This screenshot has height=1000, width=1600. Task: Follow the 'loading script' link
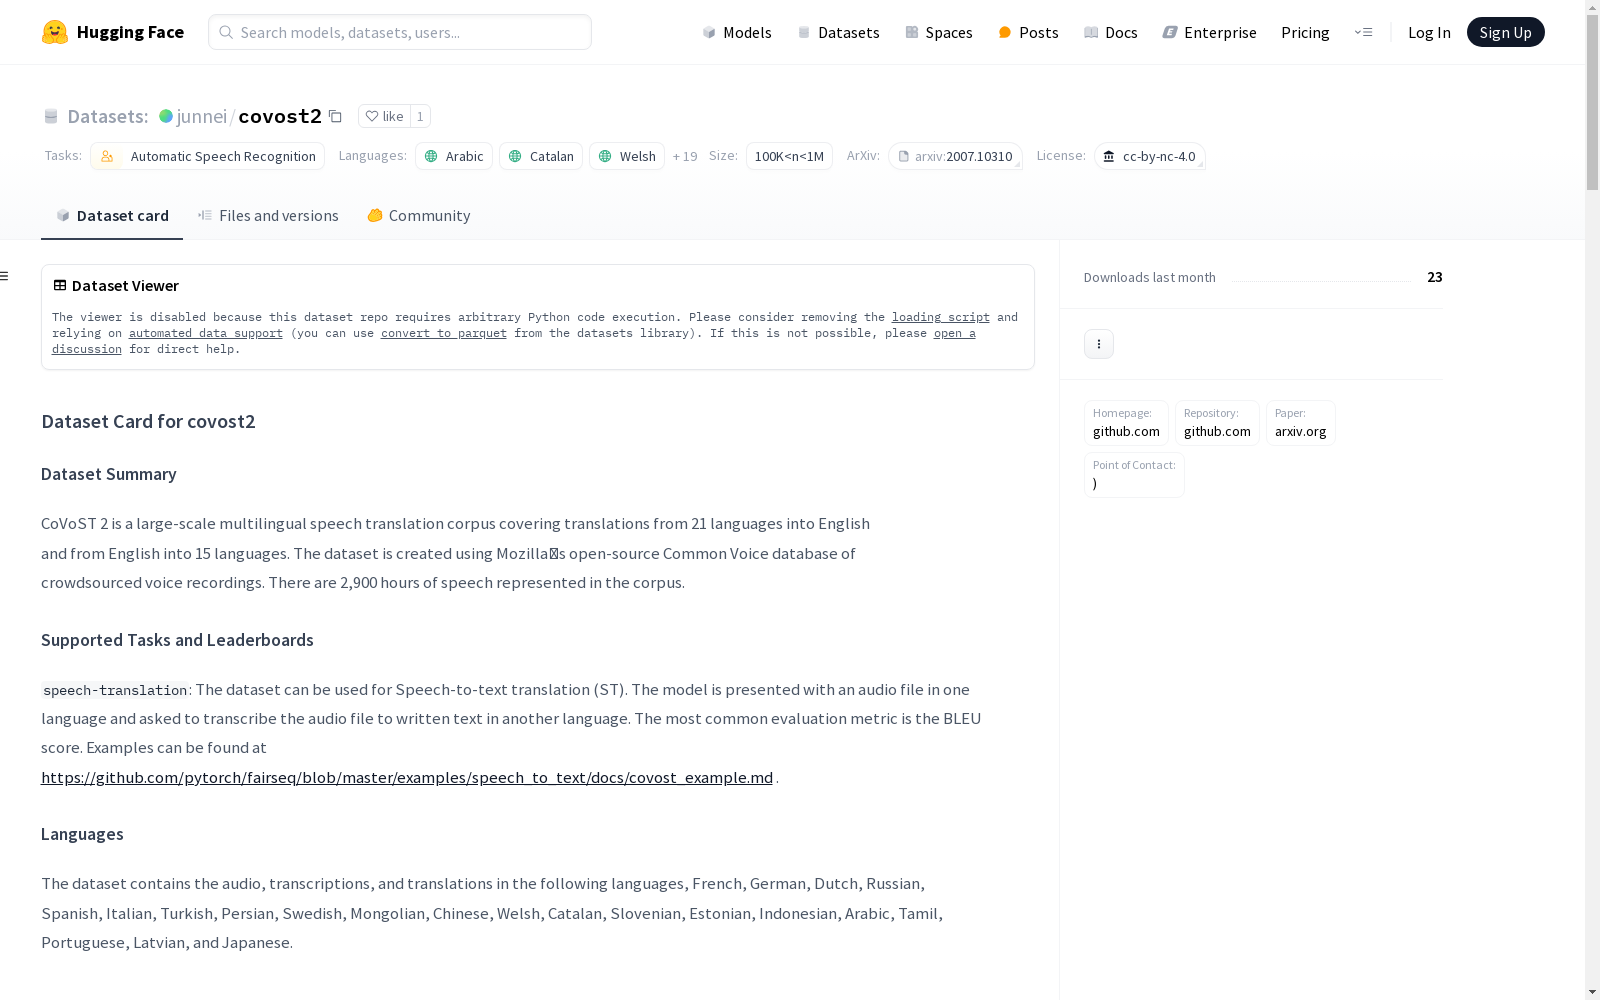click(941, 317)
